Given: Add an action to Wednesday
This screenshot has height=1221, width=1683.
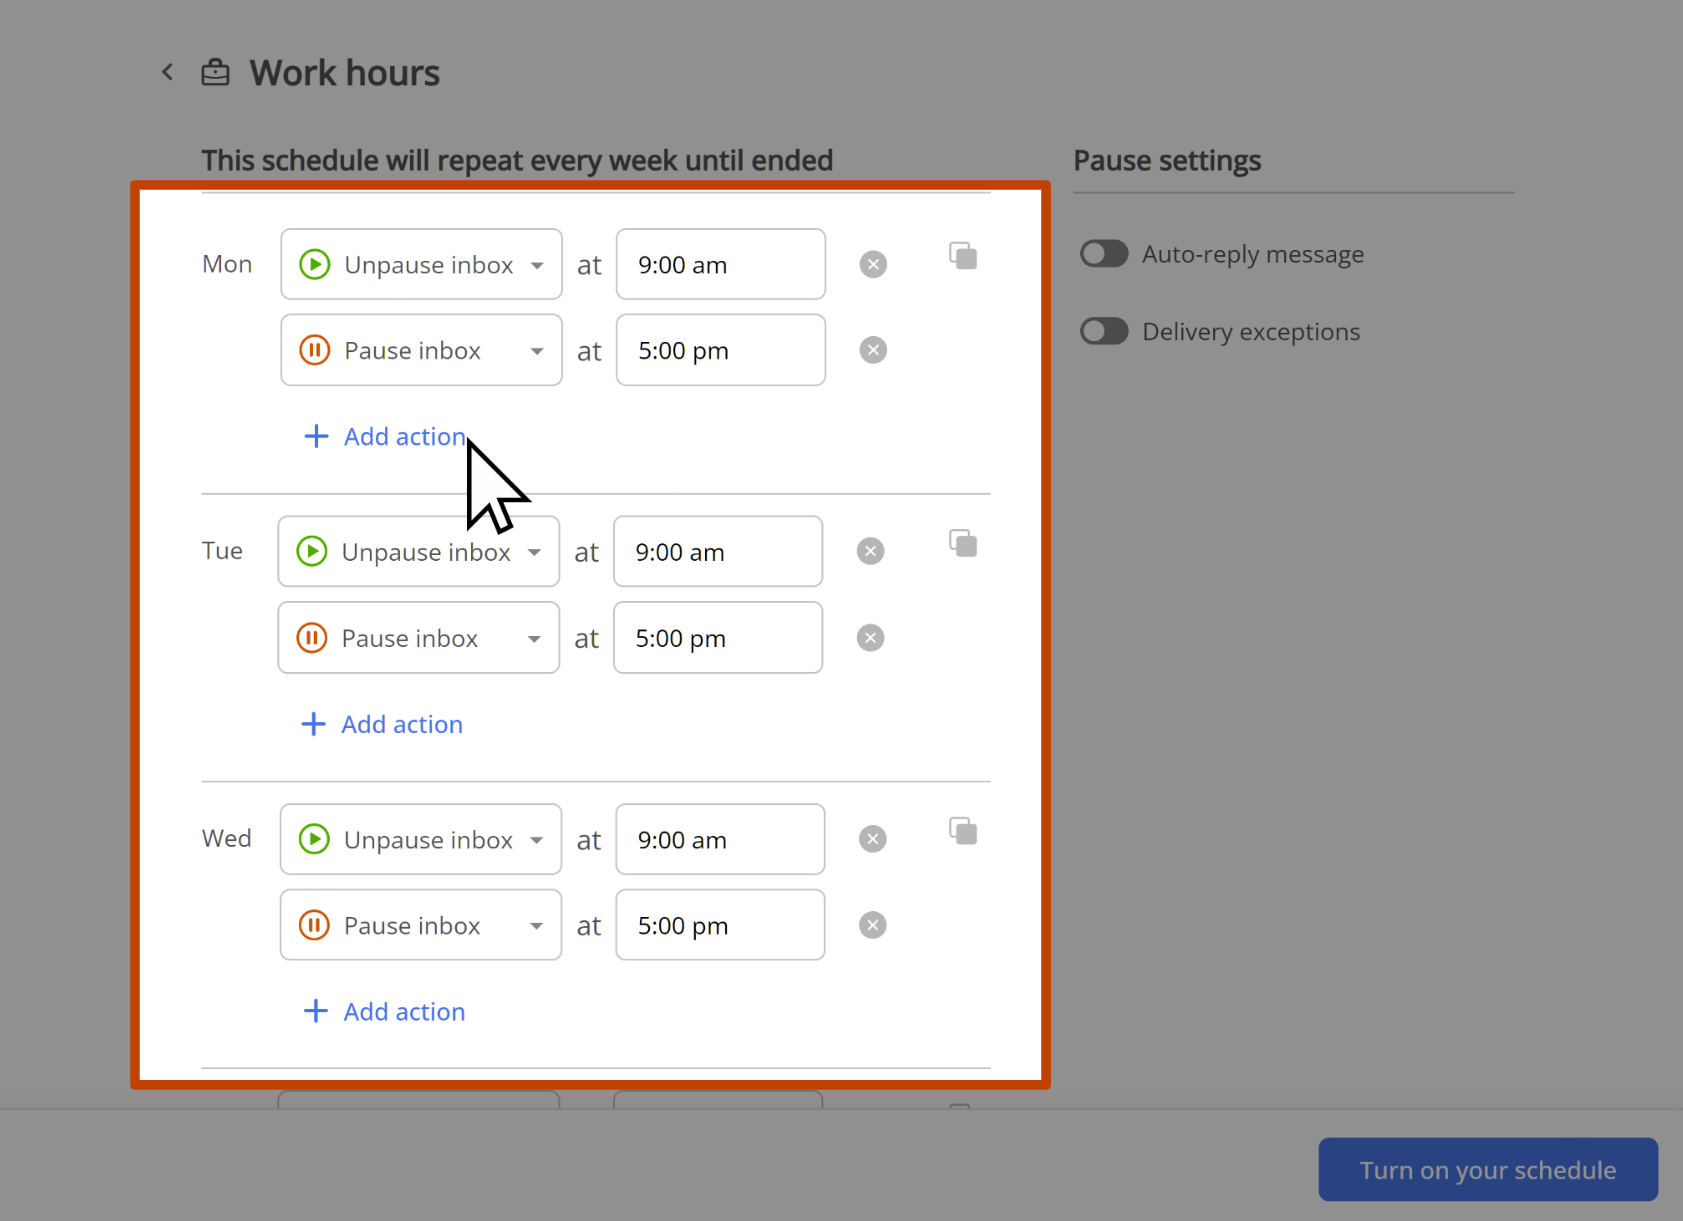Looking at the screenshot, I should click(x=384, y=1011).
